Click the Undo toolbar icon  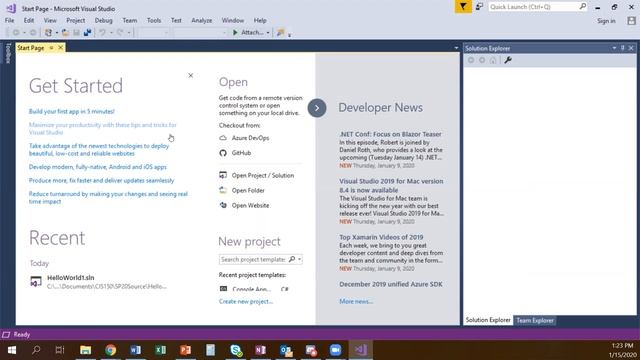102,33
